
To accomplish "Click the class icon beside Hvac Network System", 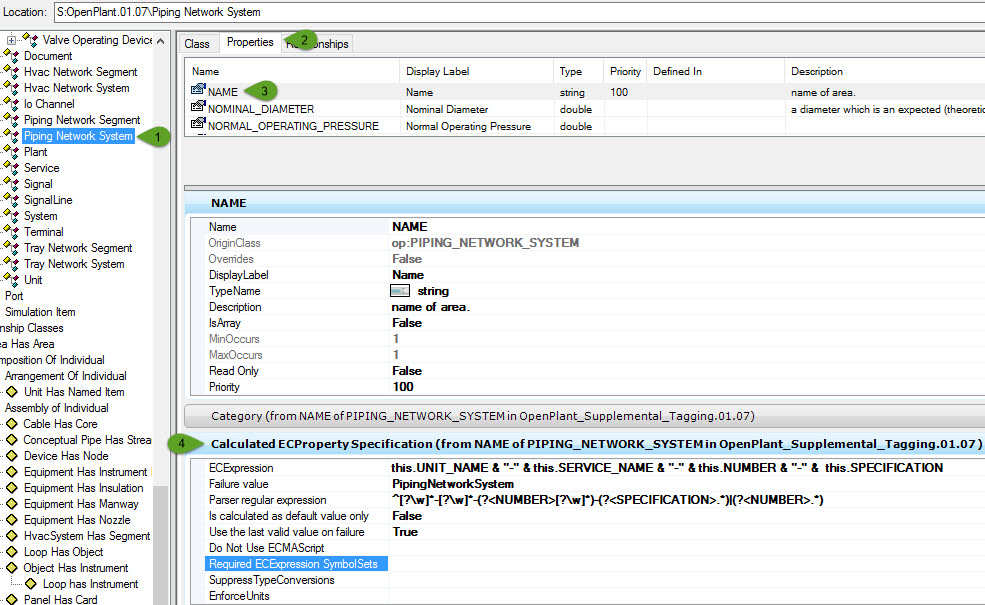I will click(11, 88).
